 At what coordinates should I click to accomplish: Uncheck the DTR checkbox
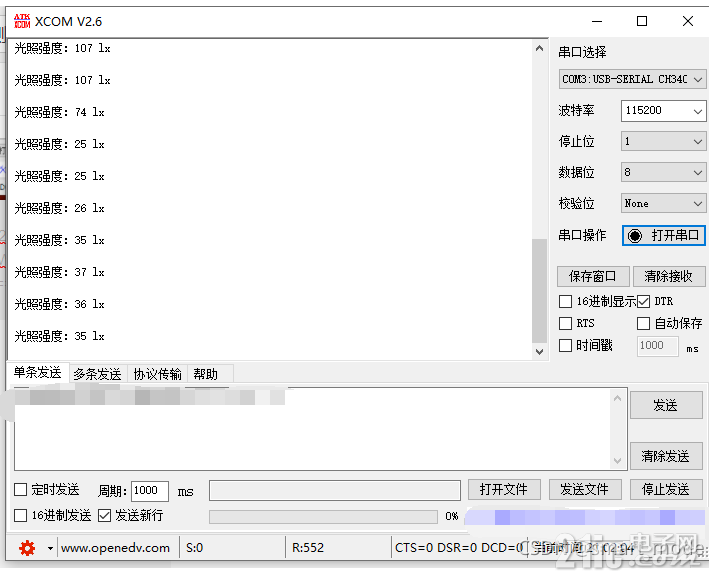[643, 302]
